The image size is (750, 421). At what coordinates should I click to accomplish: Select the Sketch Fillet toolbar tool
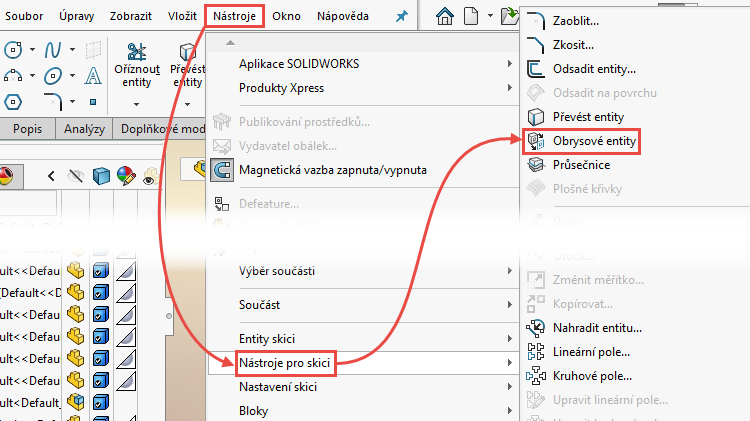point(54,101)
